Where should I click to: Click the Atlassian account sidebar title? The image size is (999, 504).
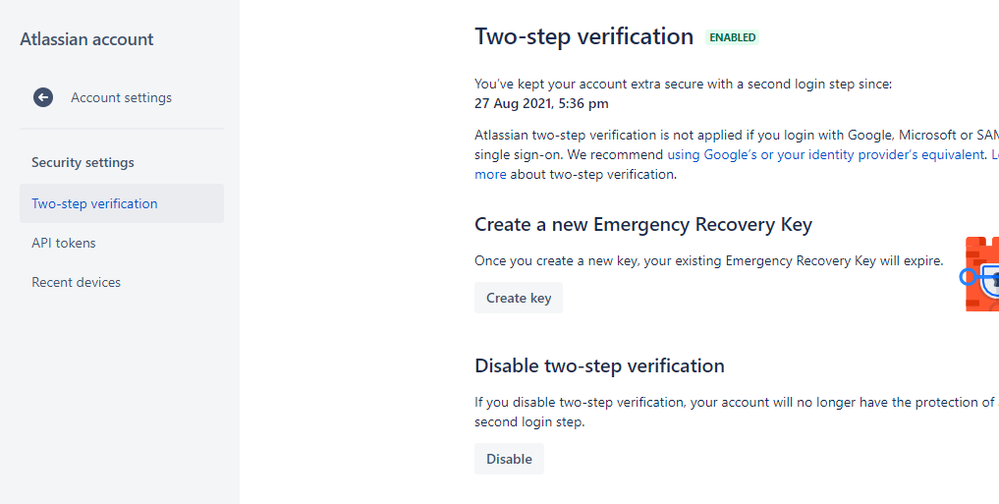[x=87, y=39]
